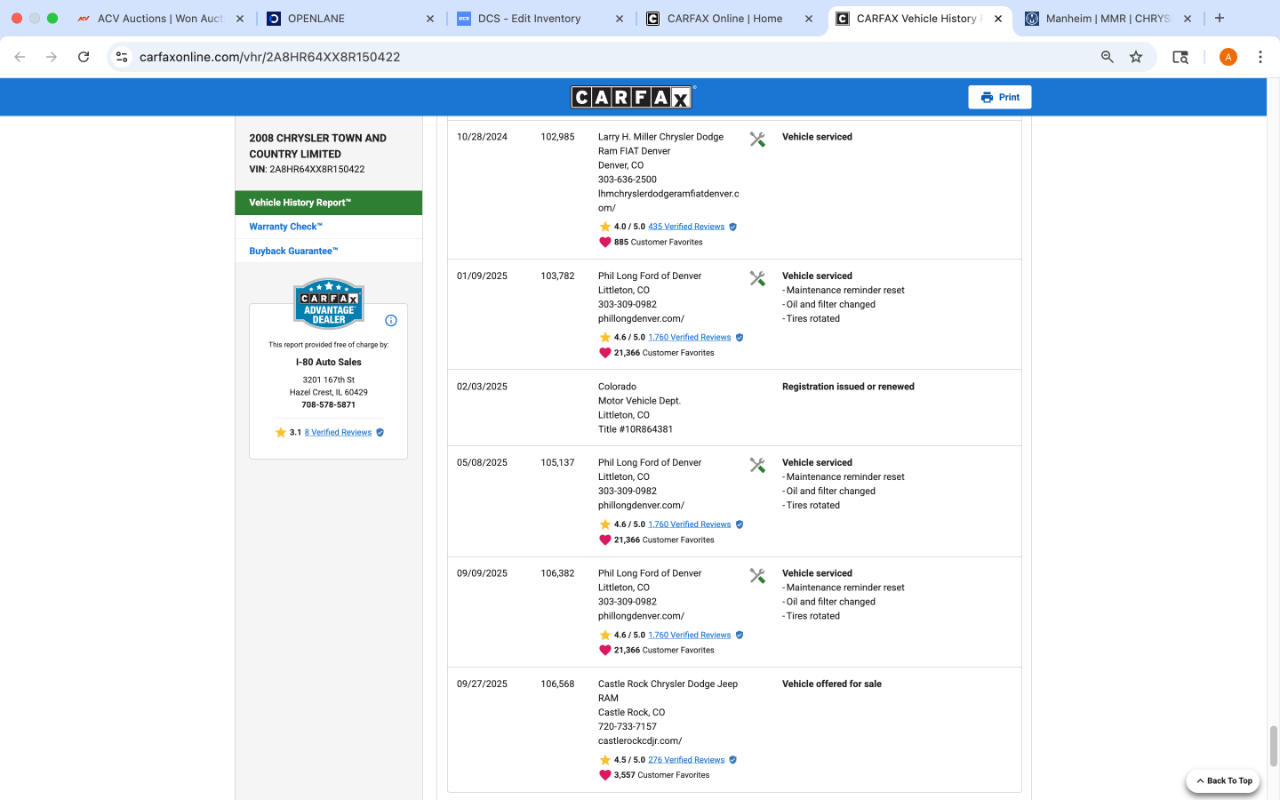Click the Print button
Image resolution: width=1280 pixels, height=800 pixels.
[999, 97]
